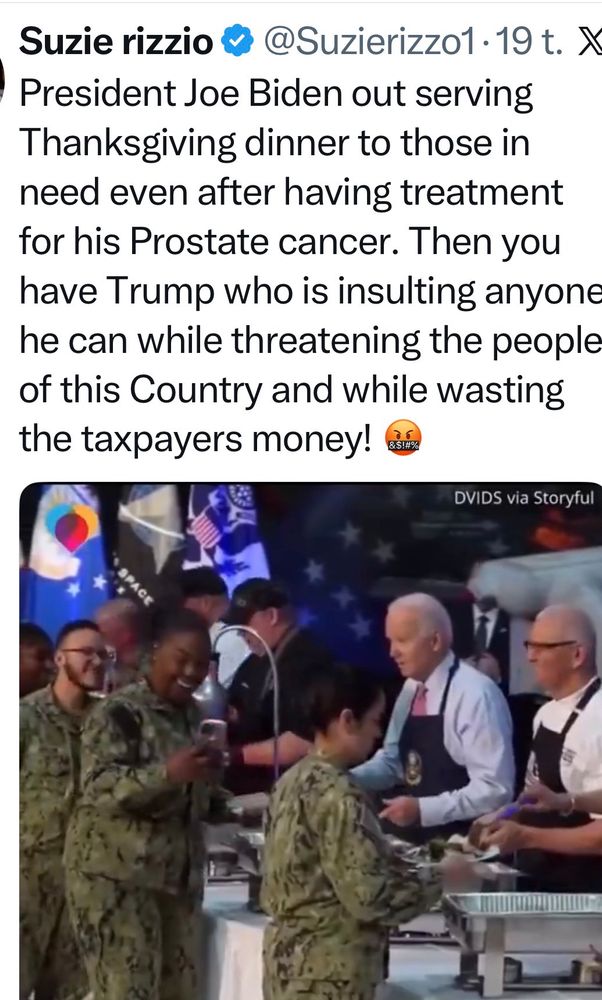Play the Thanksgiving dinner video

point(311,741)
